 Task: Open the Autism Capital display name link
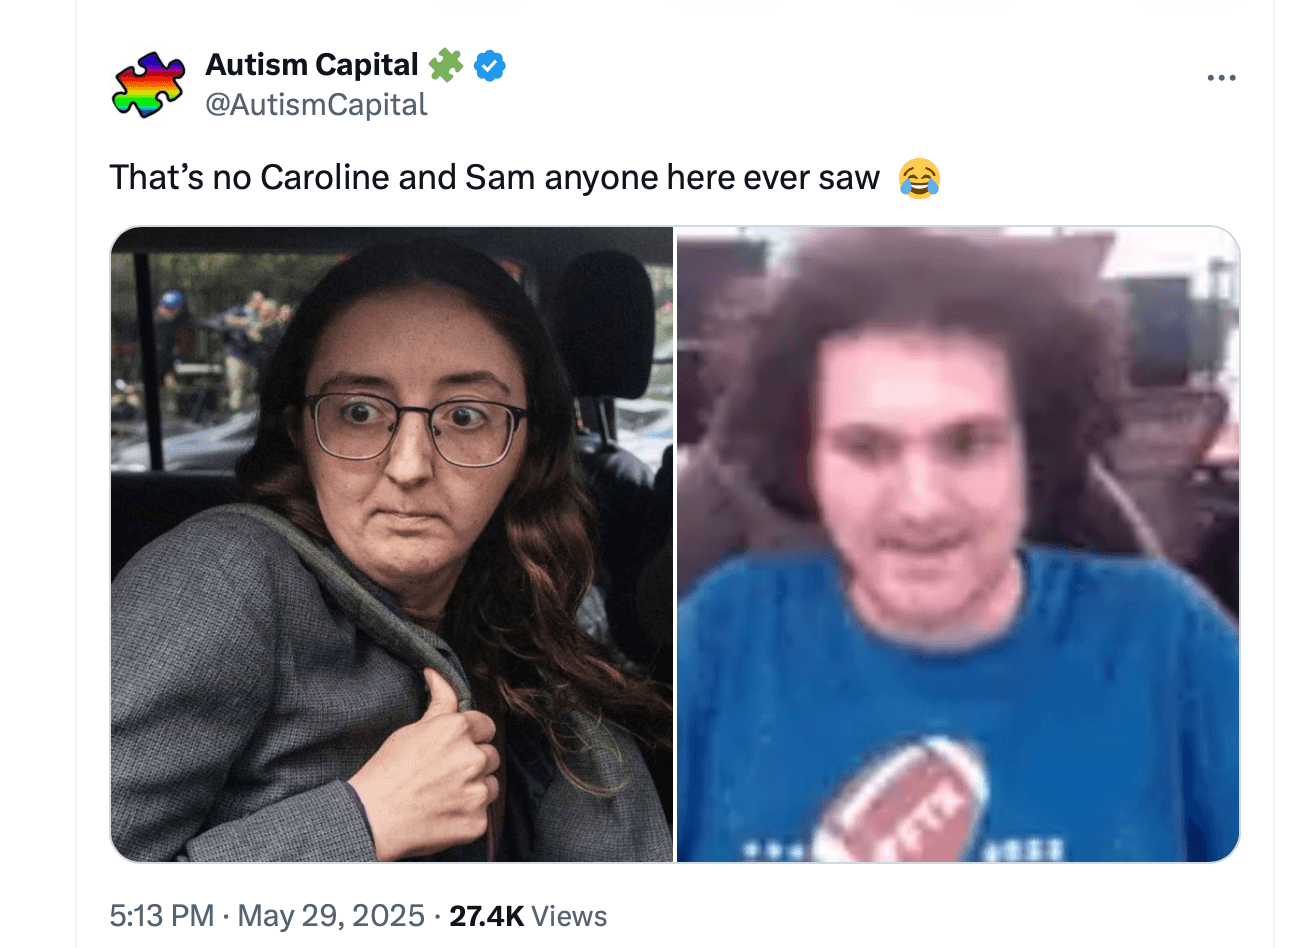pos(312,65)
